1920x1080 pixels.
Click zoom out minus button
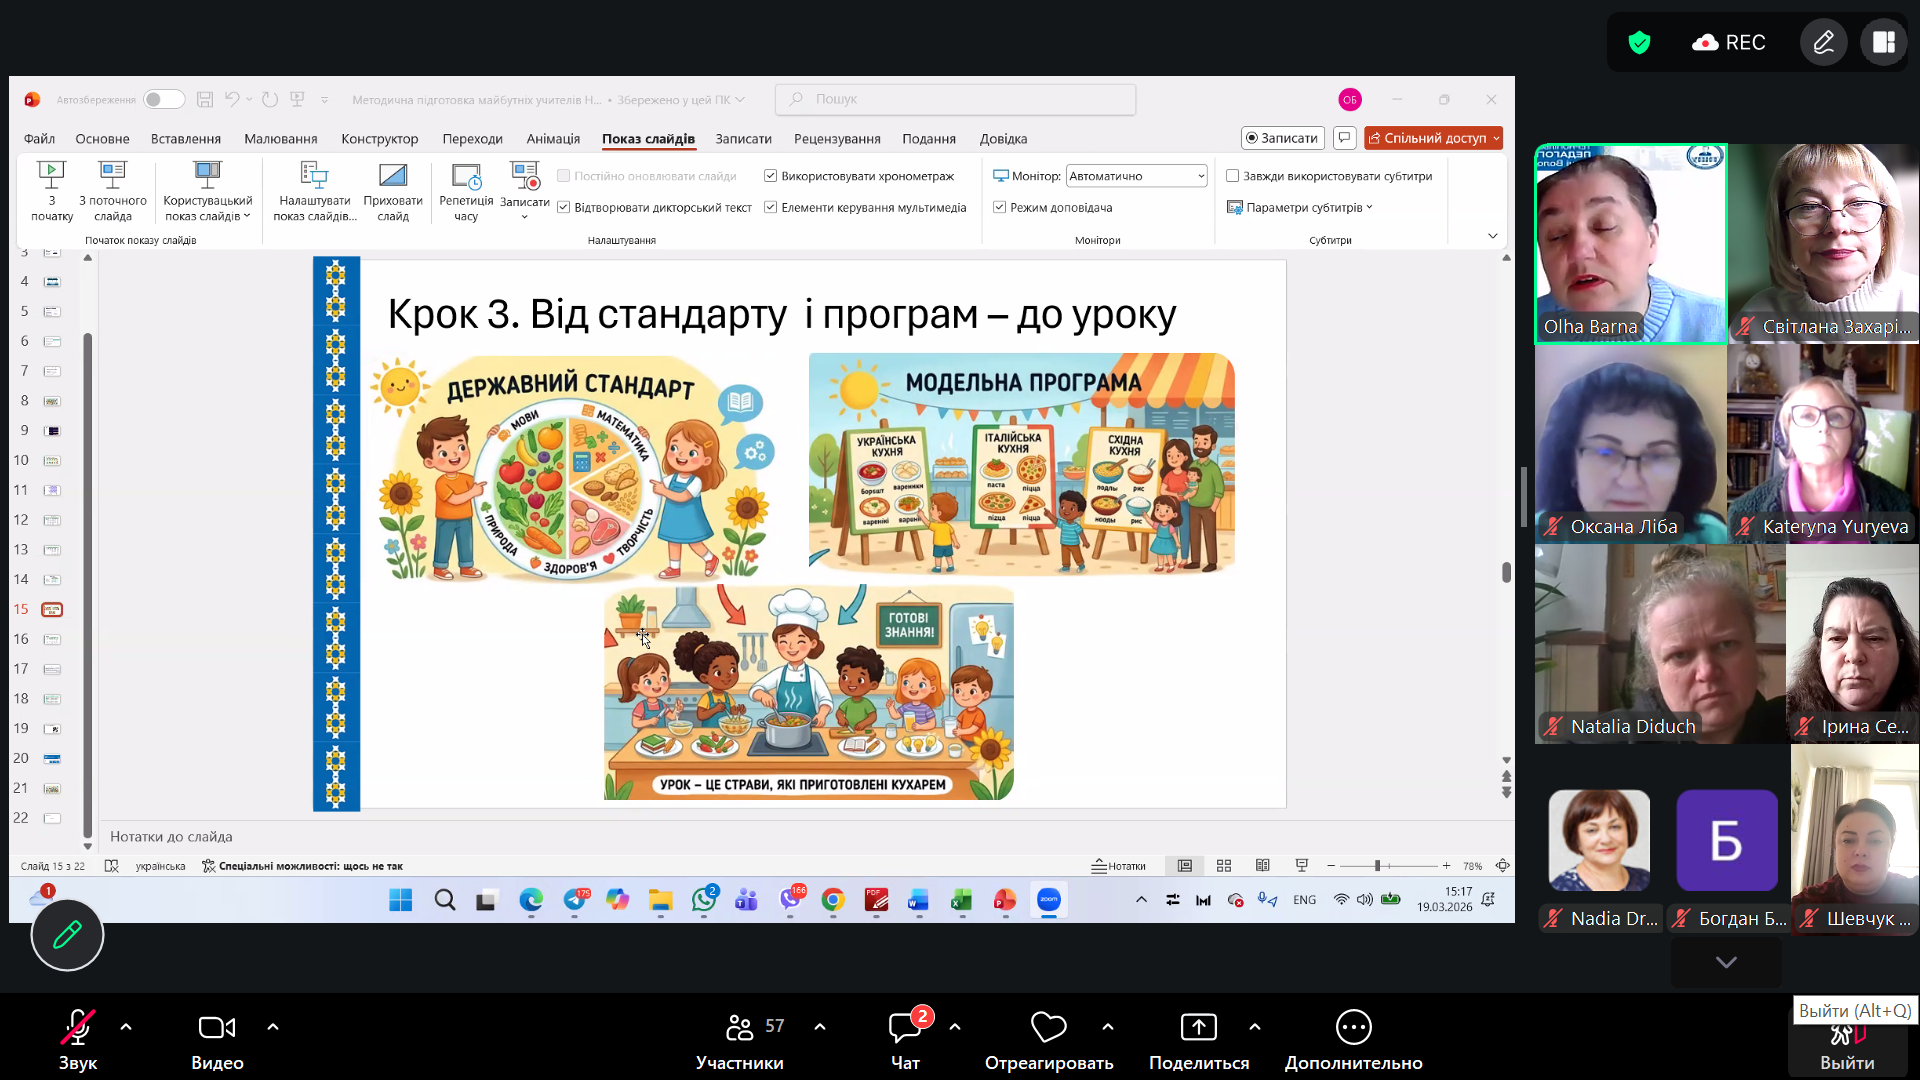click(x=1331, y=866)
